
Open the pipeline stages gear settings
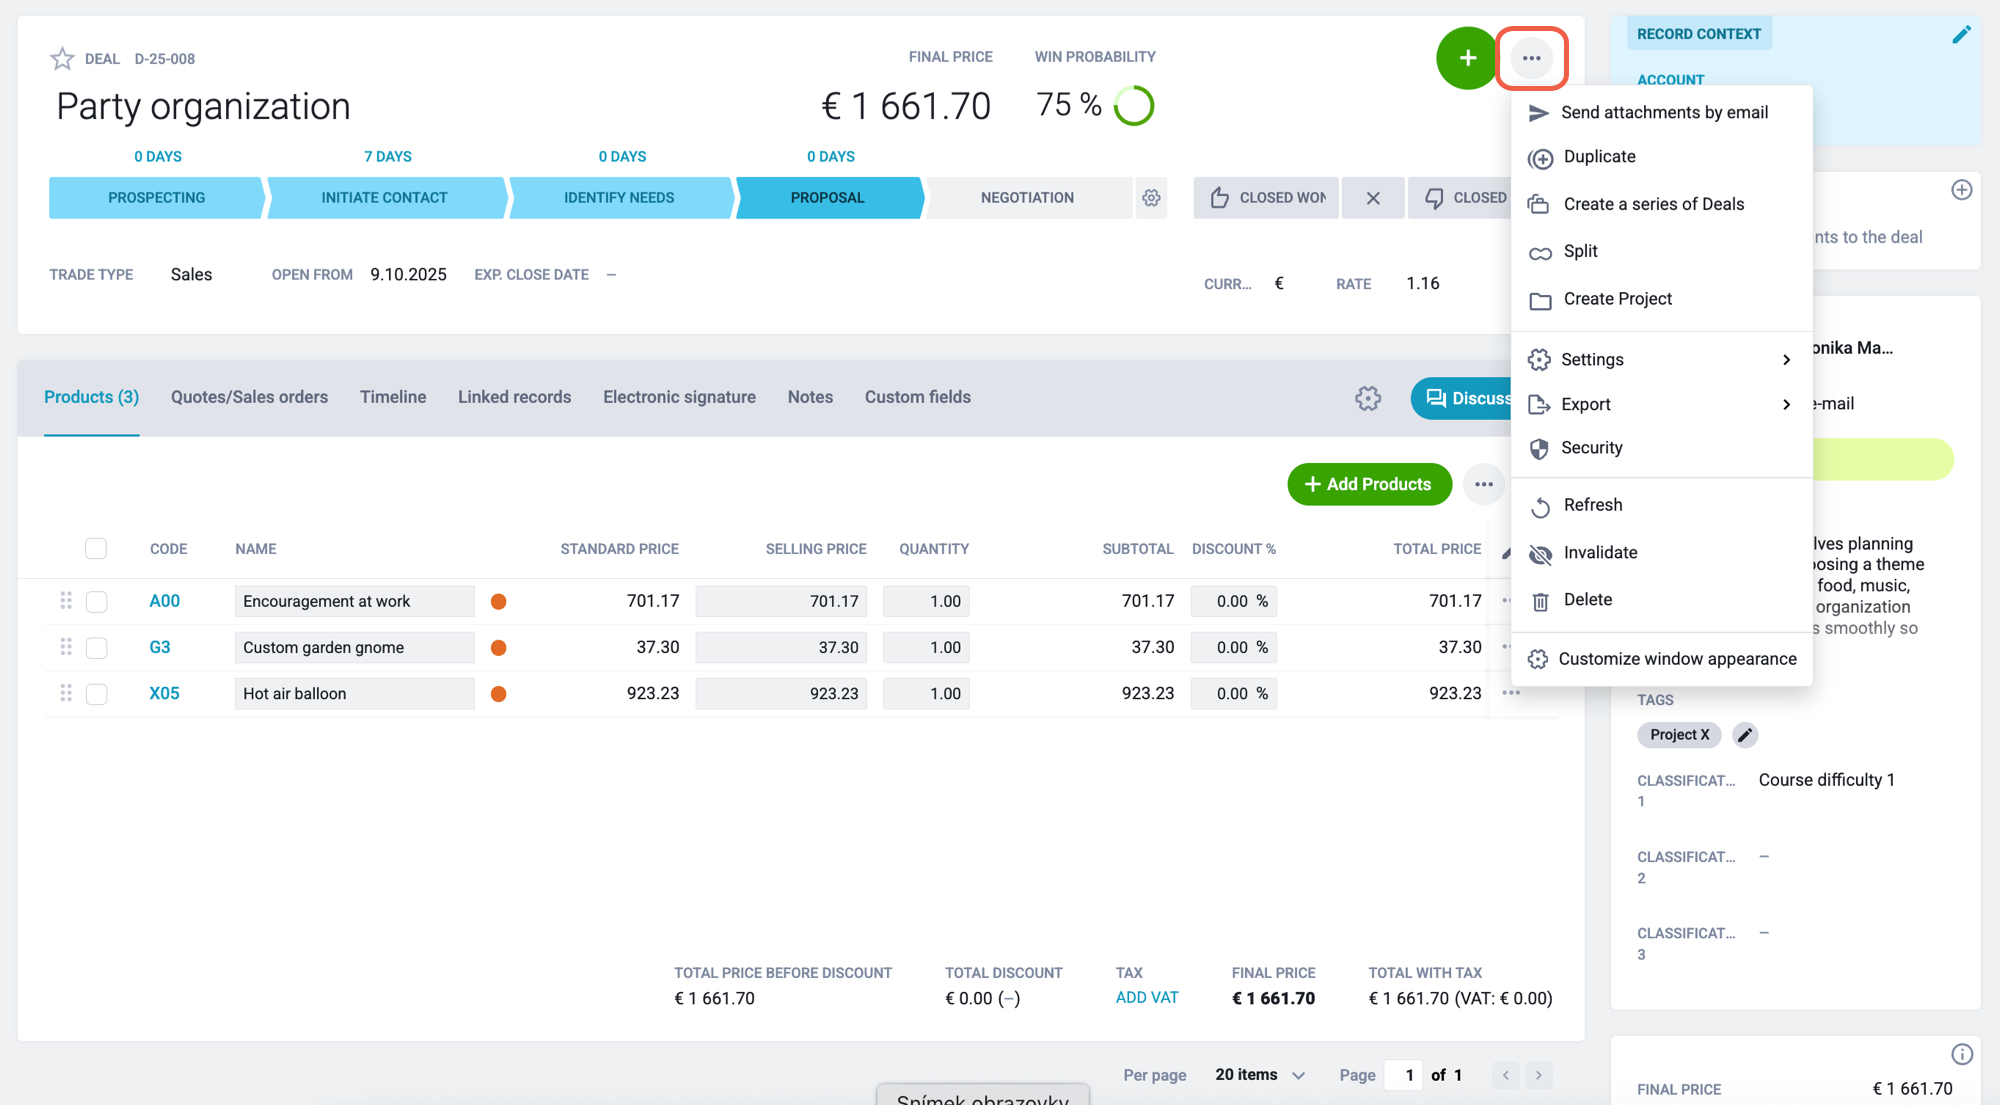[x=1151, y=198]
